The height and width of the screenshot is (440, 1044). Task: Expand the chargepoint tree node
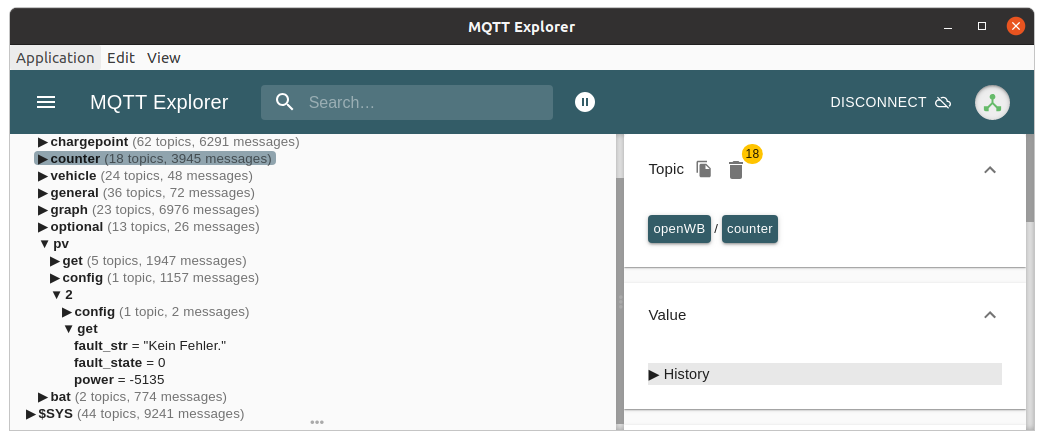click(43, 142)
